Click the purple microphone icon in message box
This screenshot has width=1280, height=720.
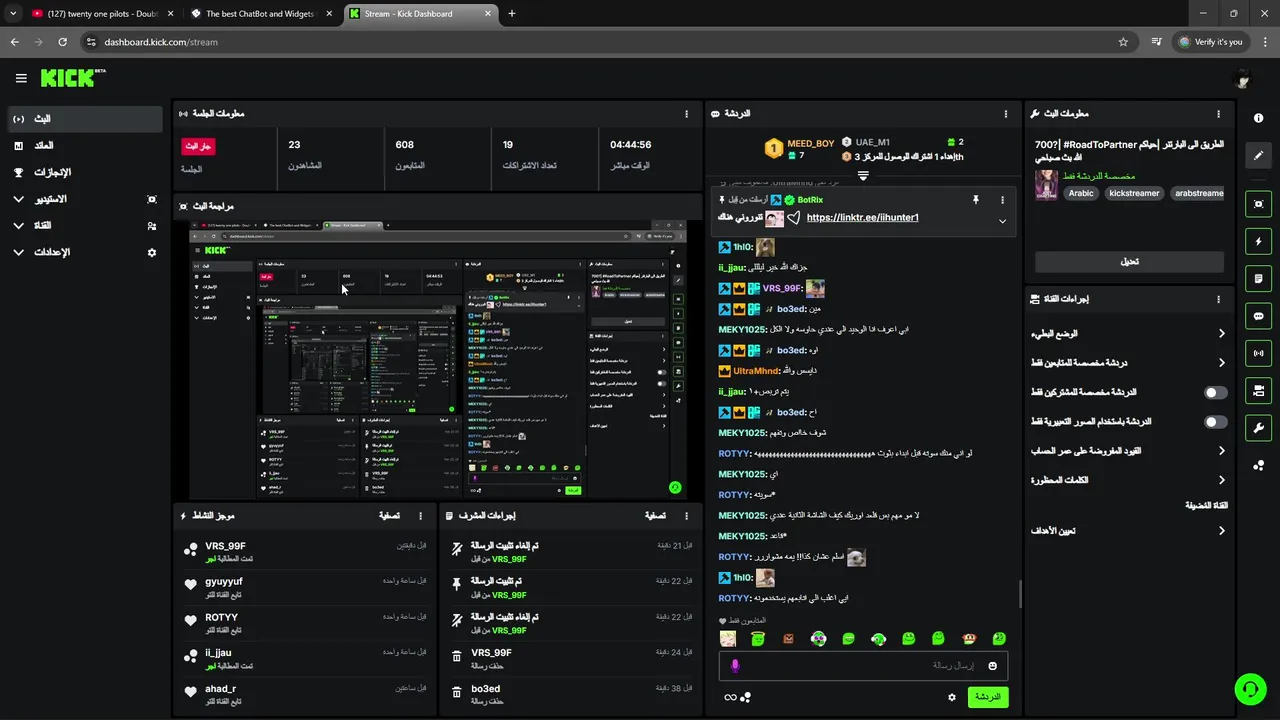pyautogui.click(x=735, y=666)
